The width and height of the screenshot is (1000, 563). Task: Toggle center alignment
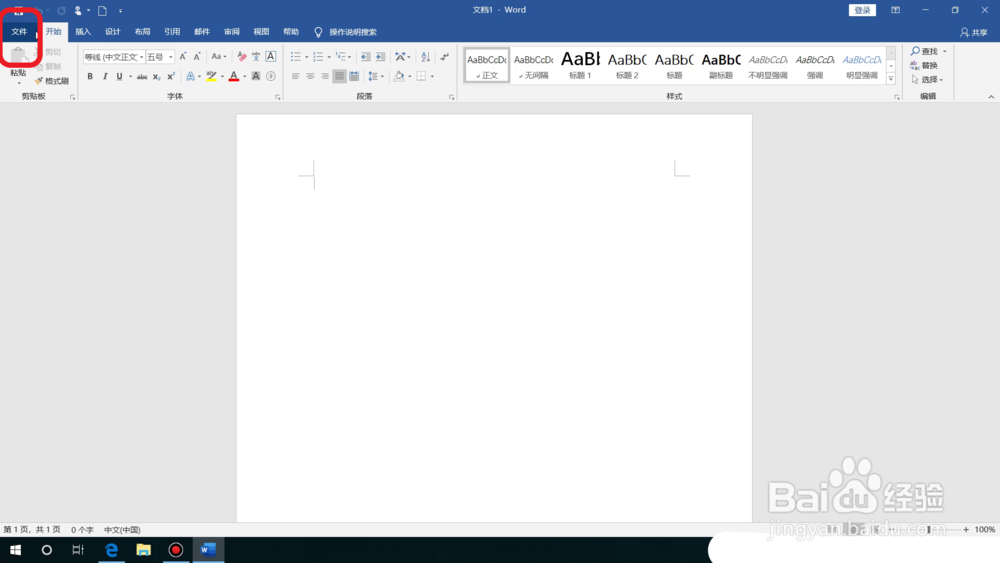click(310, 77)
